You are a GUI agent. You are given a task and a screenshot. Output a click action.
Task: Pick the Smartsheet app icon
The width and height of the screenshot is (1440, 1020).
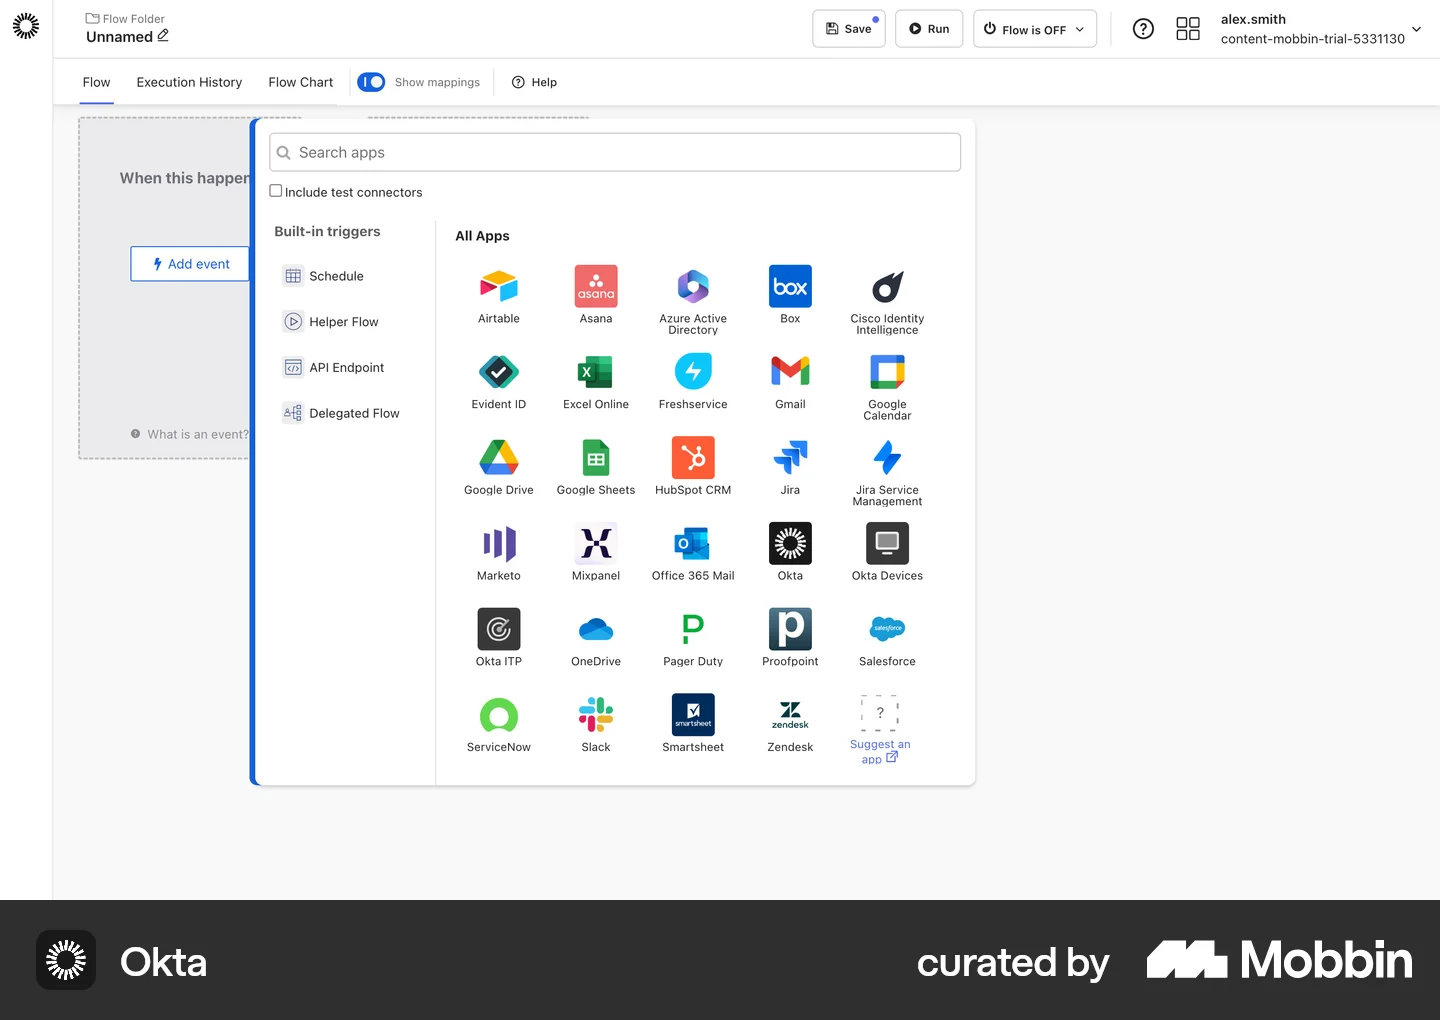coord(693,715)
